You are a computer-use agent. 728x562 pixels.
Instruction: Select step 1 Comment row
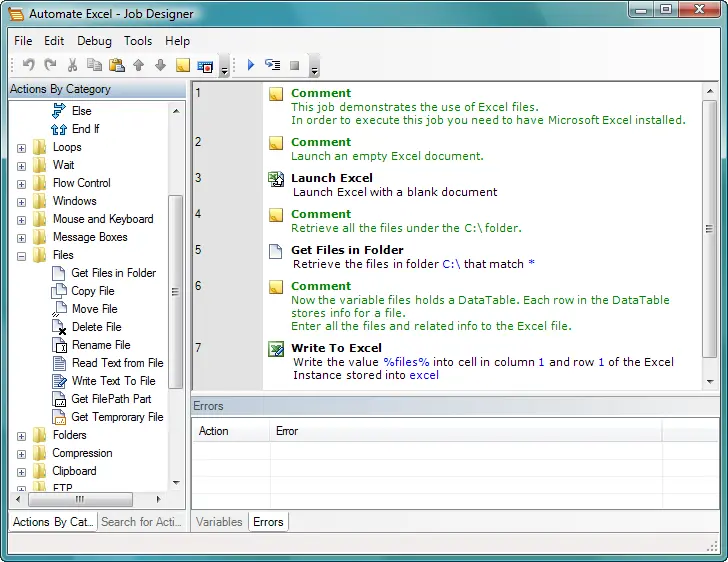[447, 106]
